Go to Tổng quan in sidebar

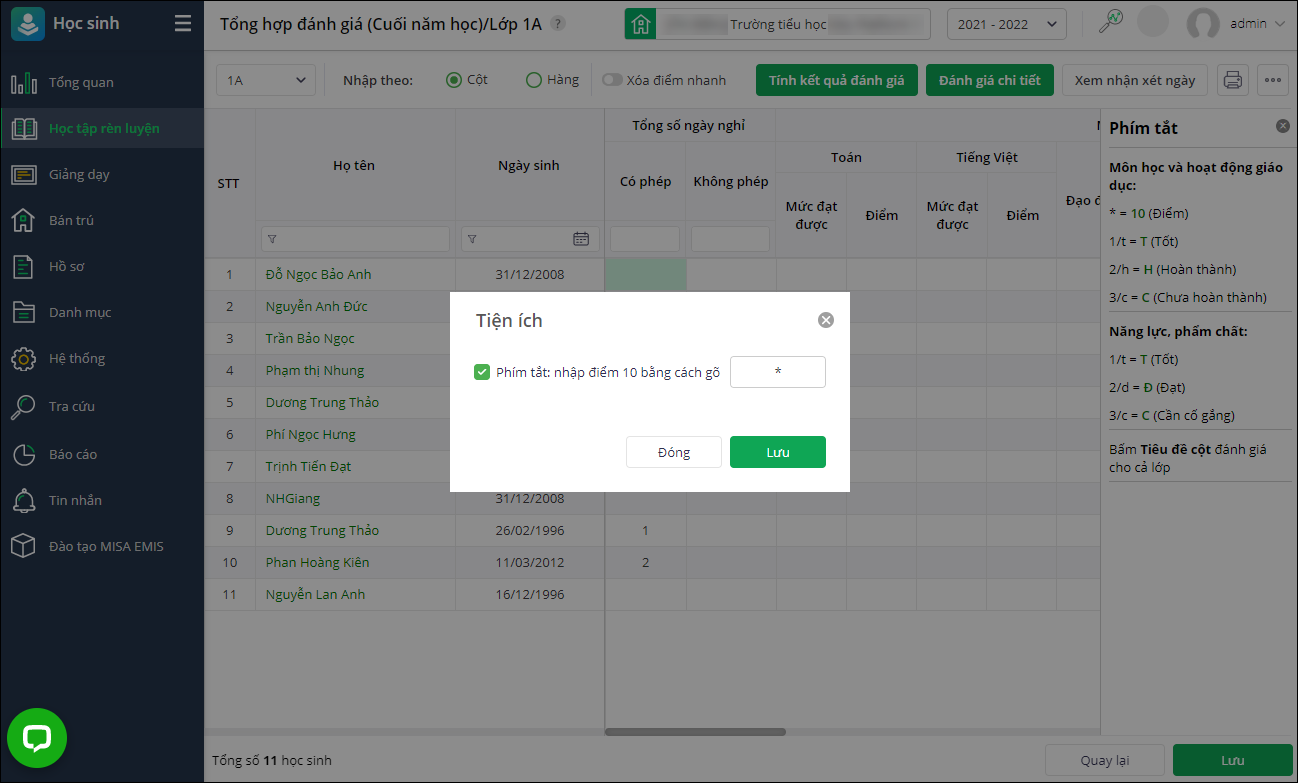tap(81, 82)
